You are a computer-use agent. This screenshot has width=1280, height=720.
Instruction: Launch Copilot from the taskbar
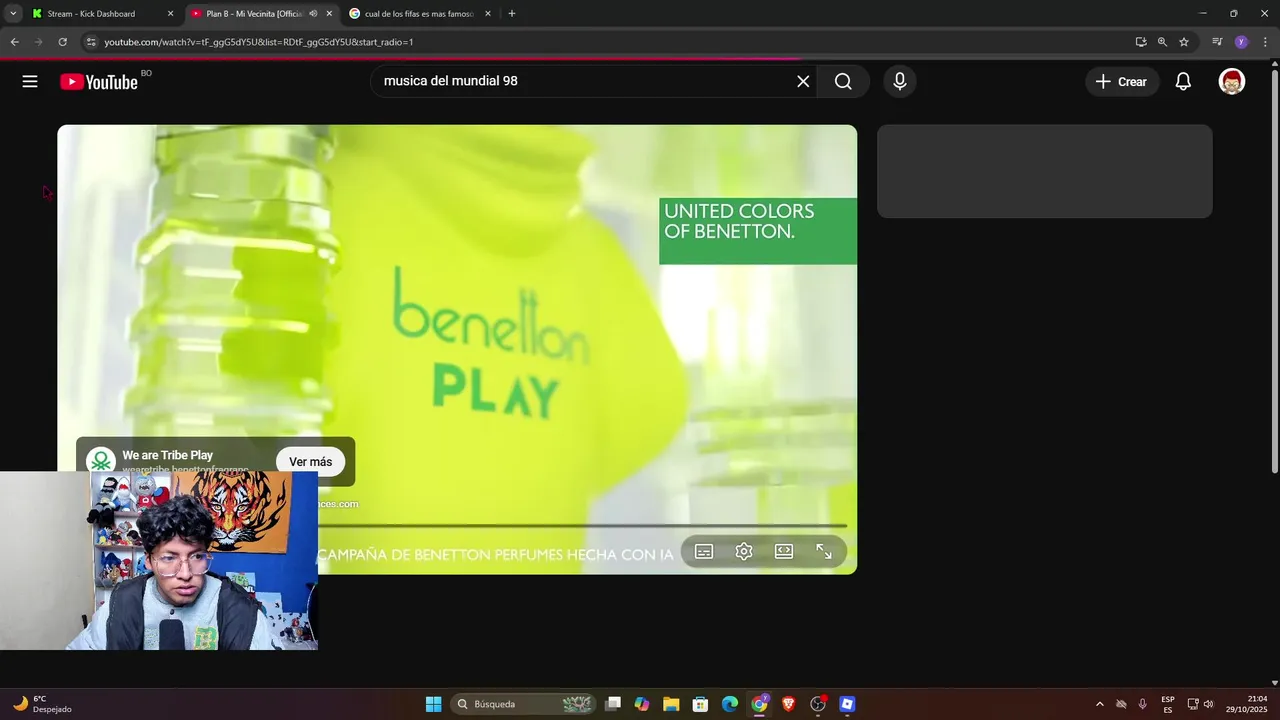click(x=642, y=704)
